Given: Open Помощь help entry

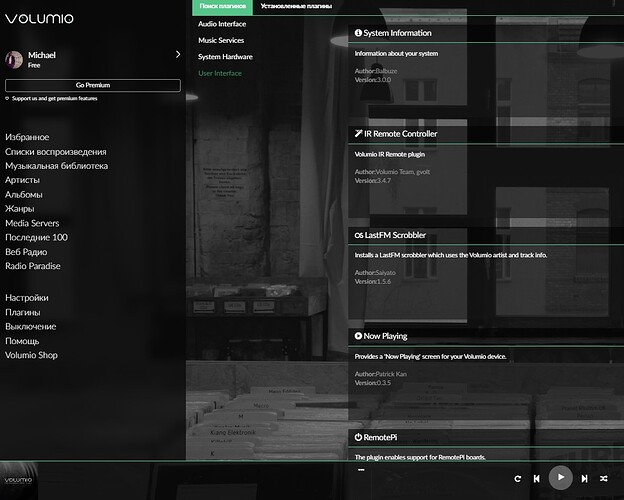Looking at the screenshot, I should tap(22, 341).
